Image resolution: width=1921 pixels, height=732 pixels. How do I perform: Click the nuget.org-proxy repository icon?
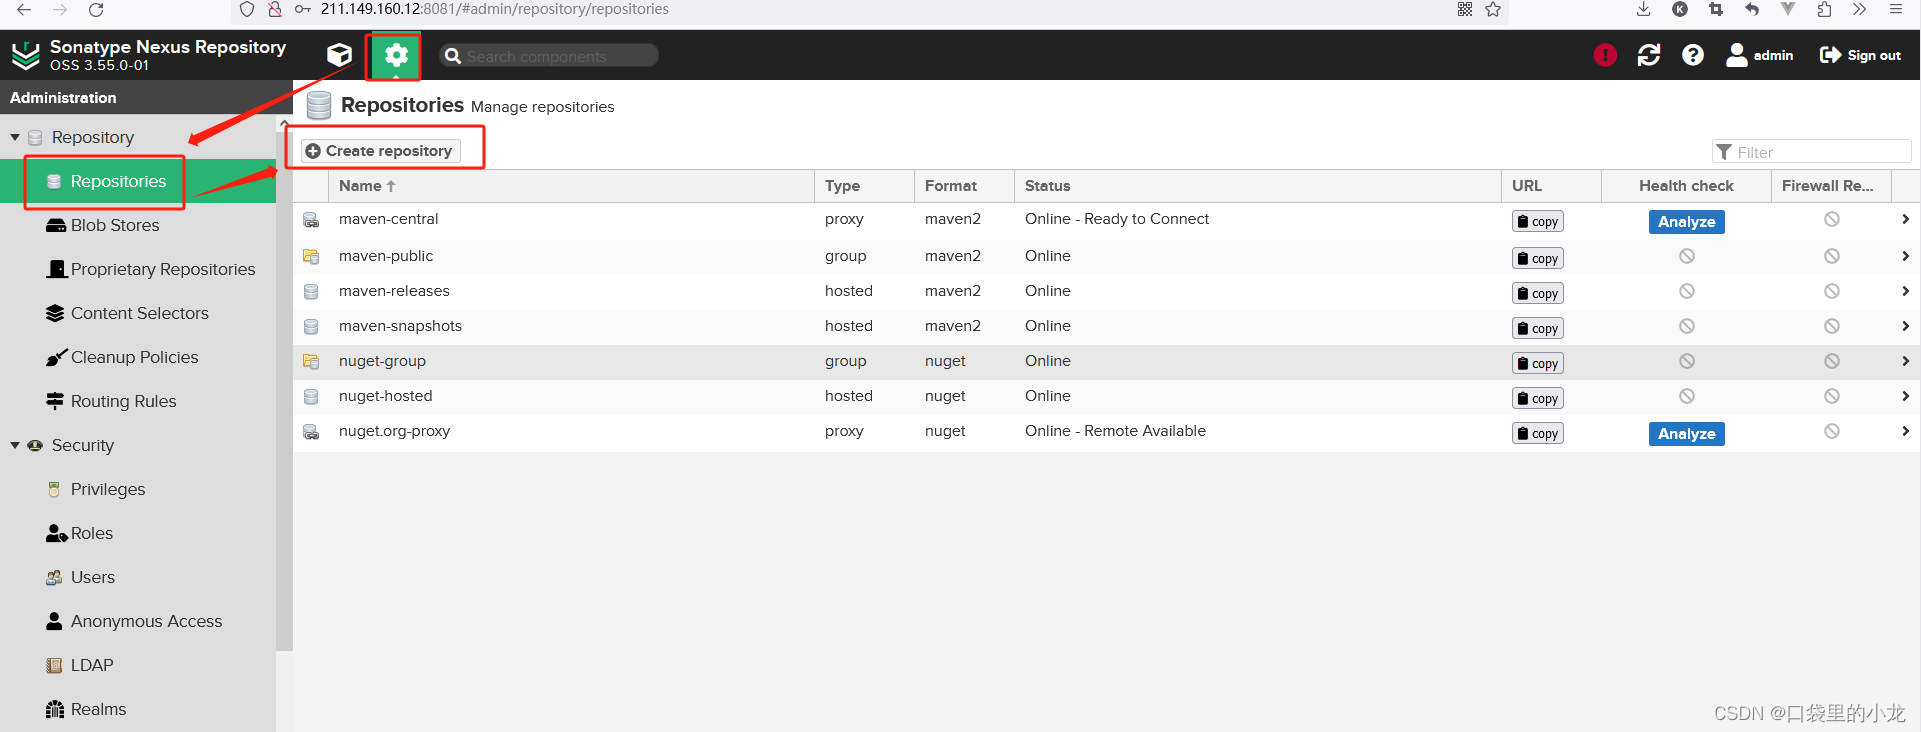311,432
